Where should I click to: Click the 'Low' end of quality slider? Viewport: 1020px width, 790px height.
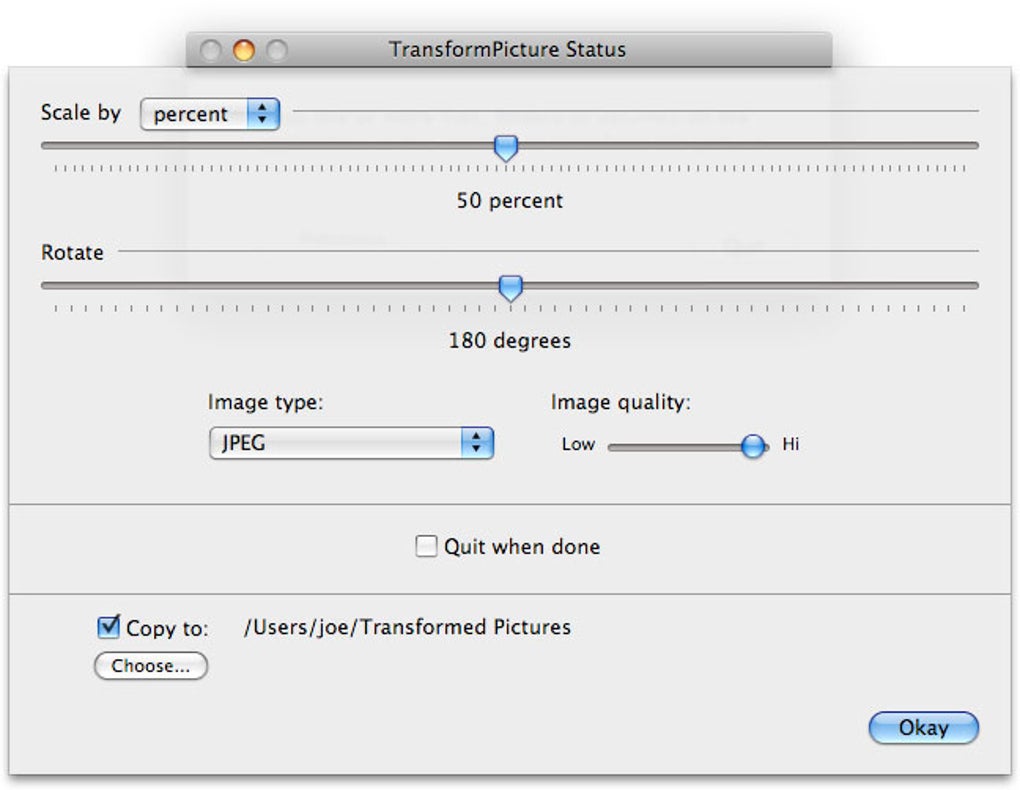pyautogui.click(x=578, y=444)
